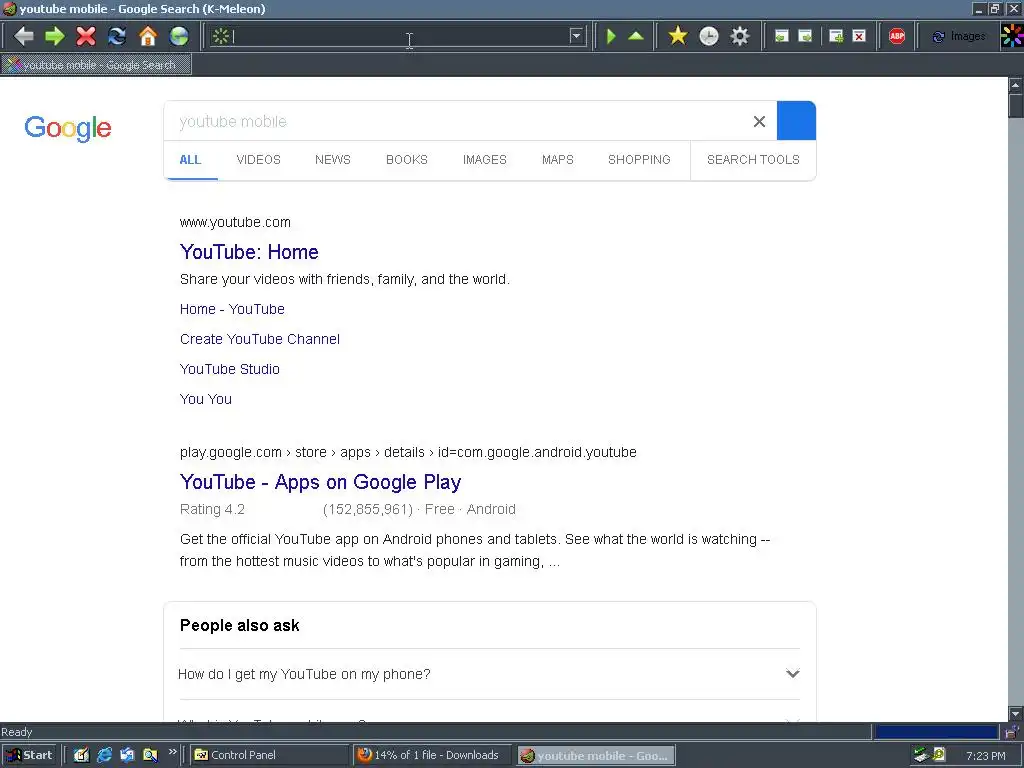Switch to the IMAGES results tab

tap(485, 160)
